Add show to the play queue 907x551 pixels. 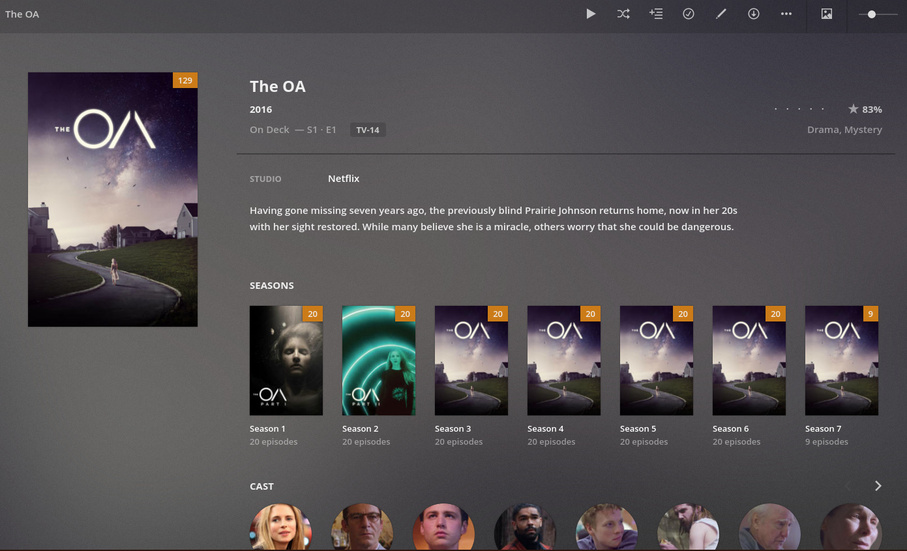pos(656,14)
